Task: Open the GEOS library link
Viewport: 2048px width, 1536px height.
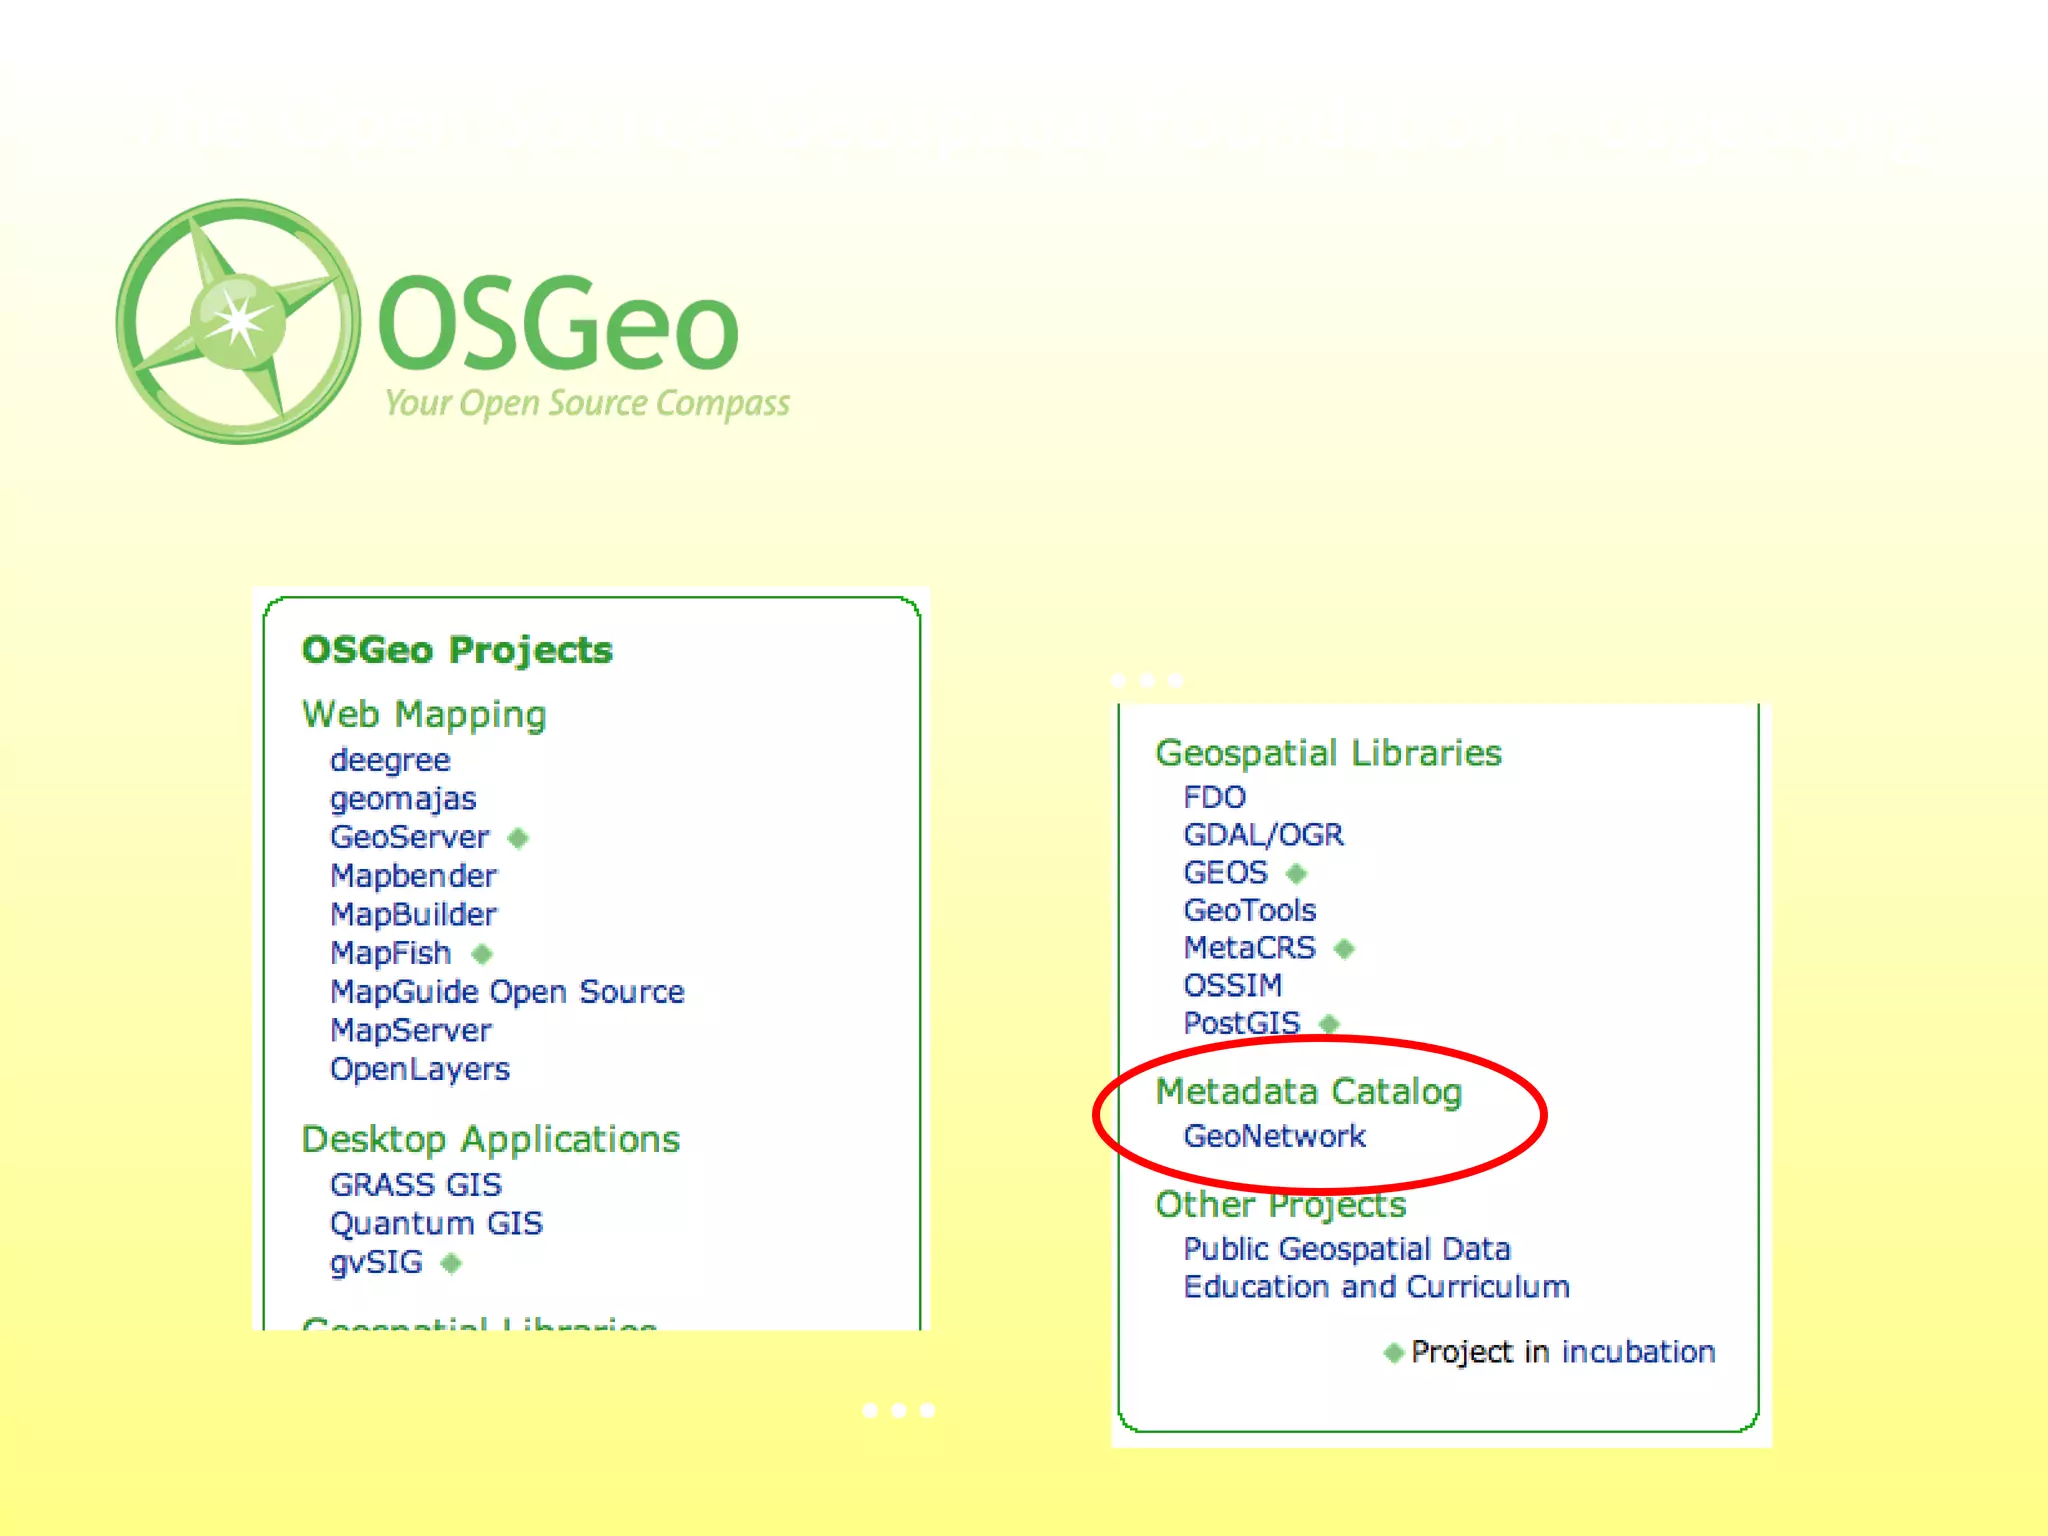Action: pos(1225,873)
